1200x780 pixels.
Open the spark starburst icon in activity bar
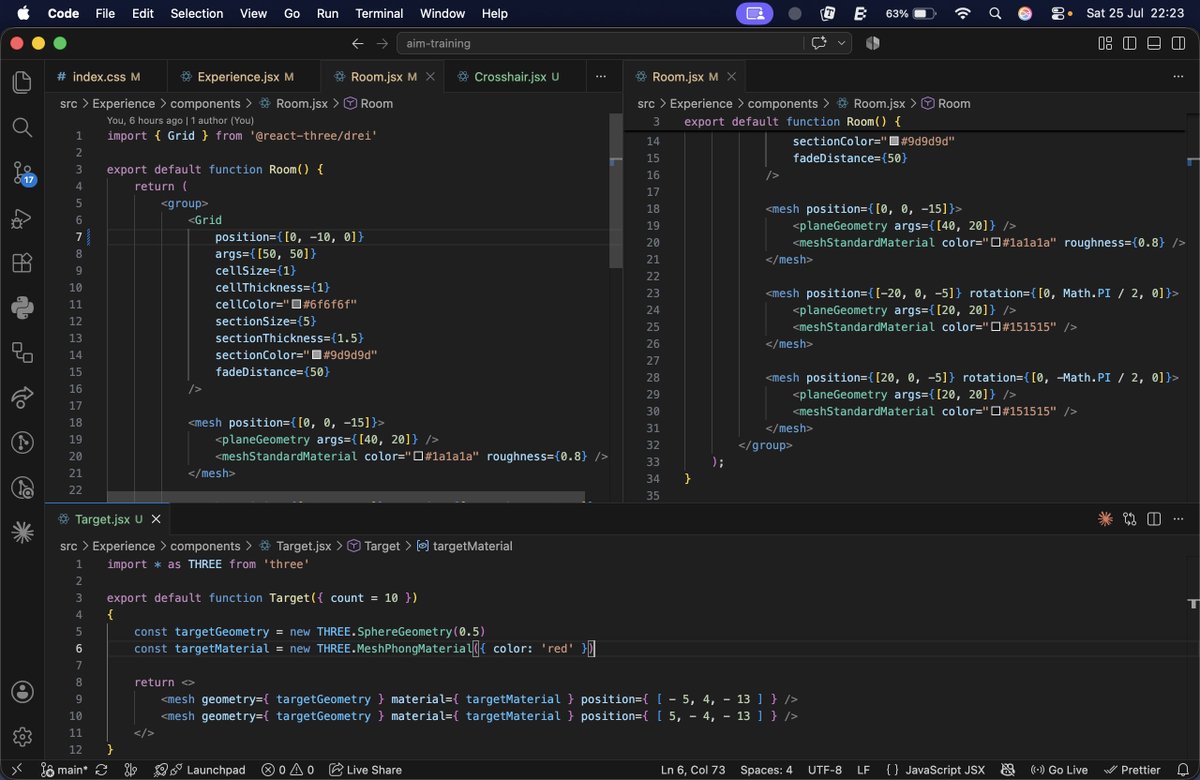coord(22,533)
